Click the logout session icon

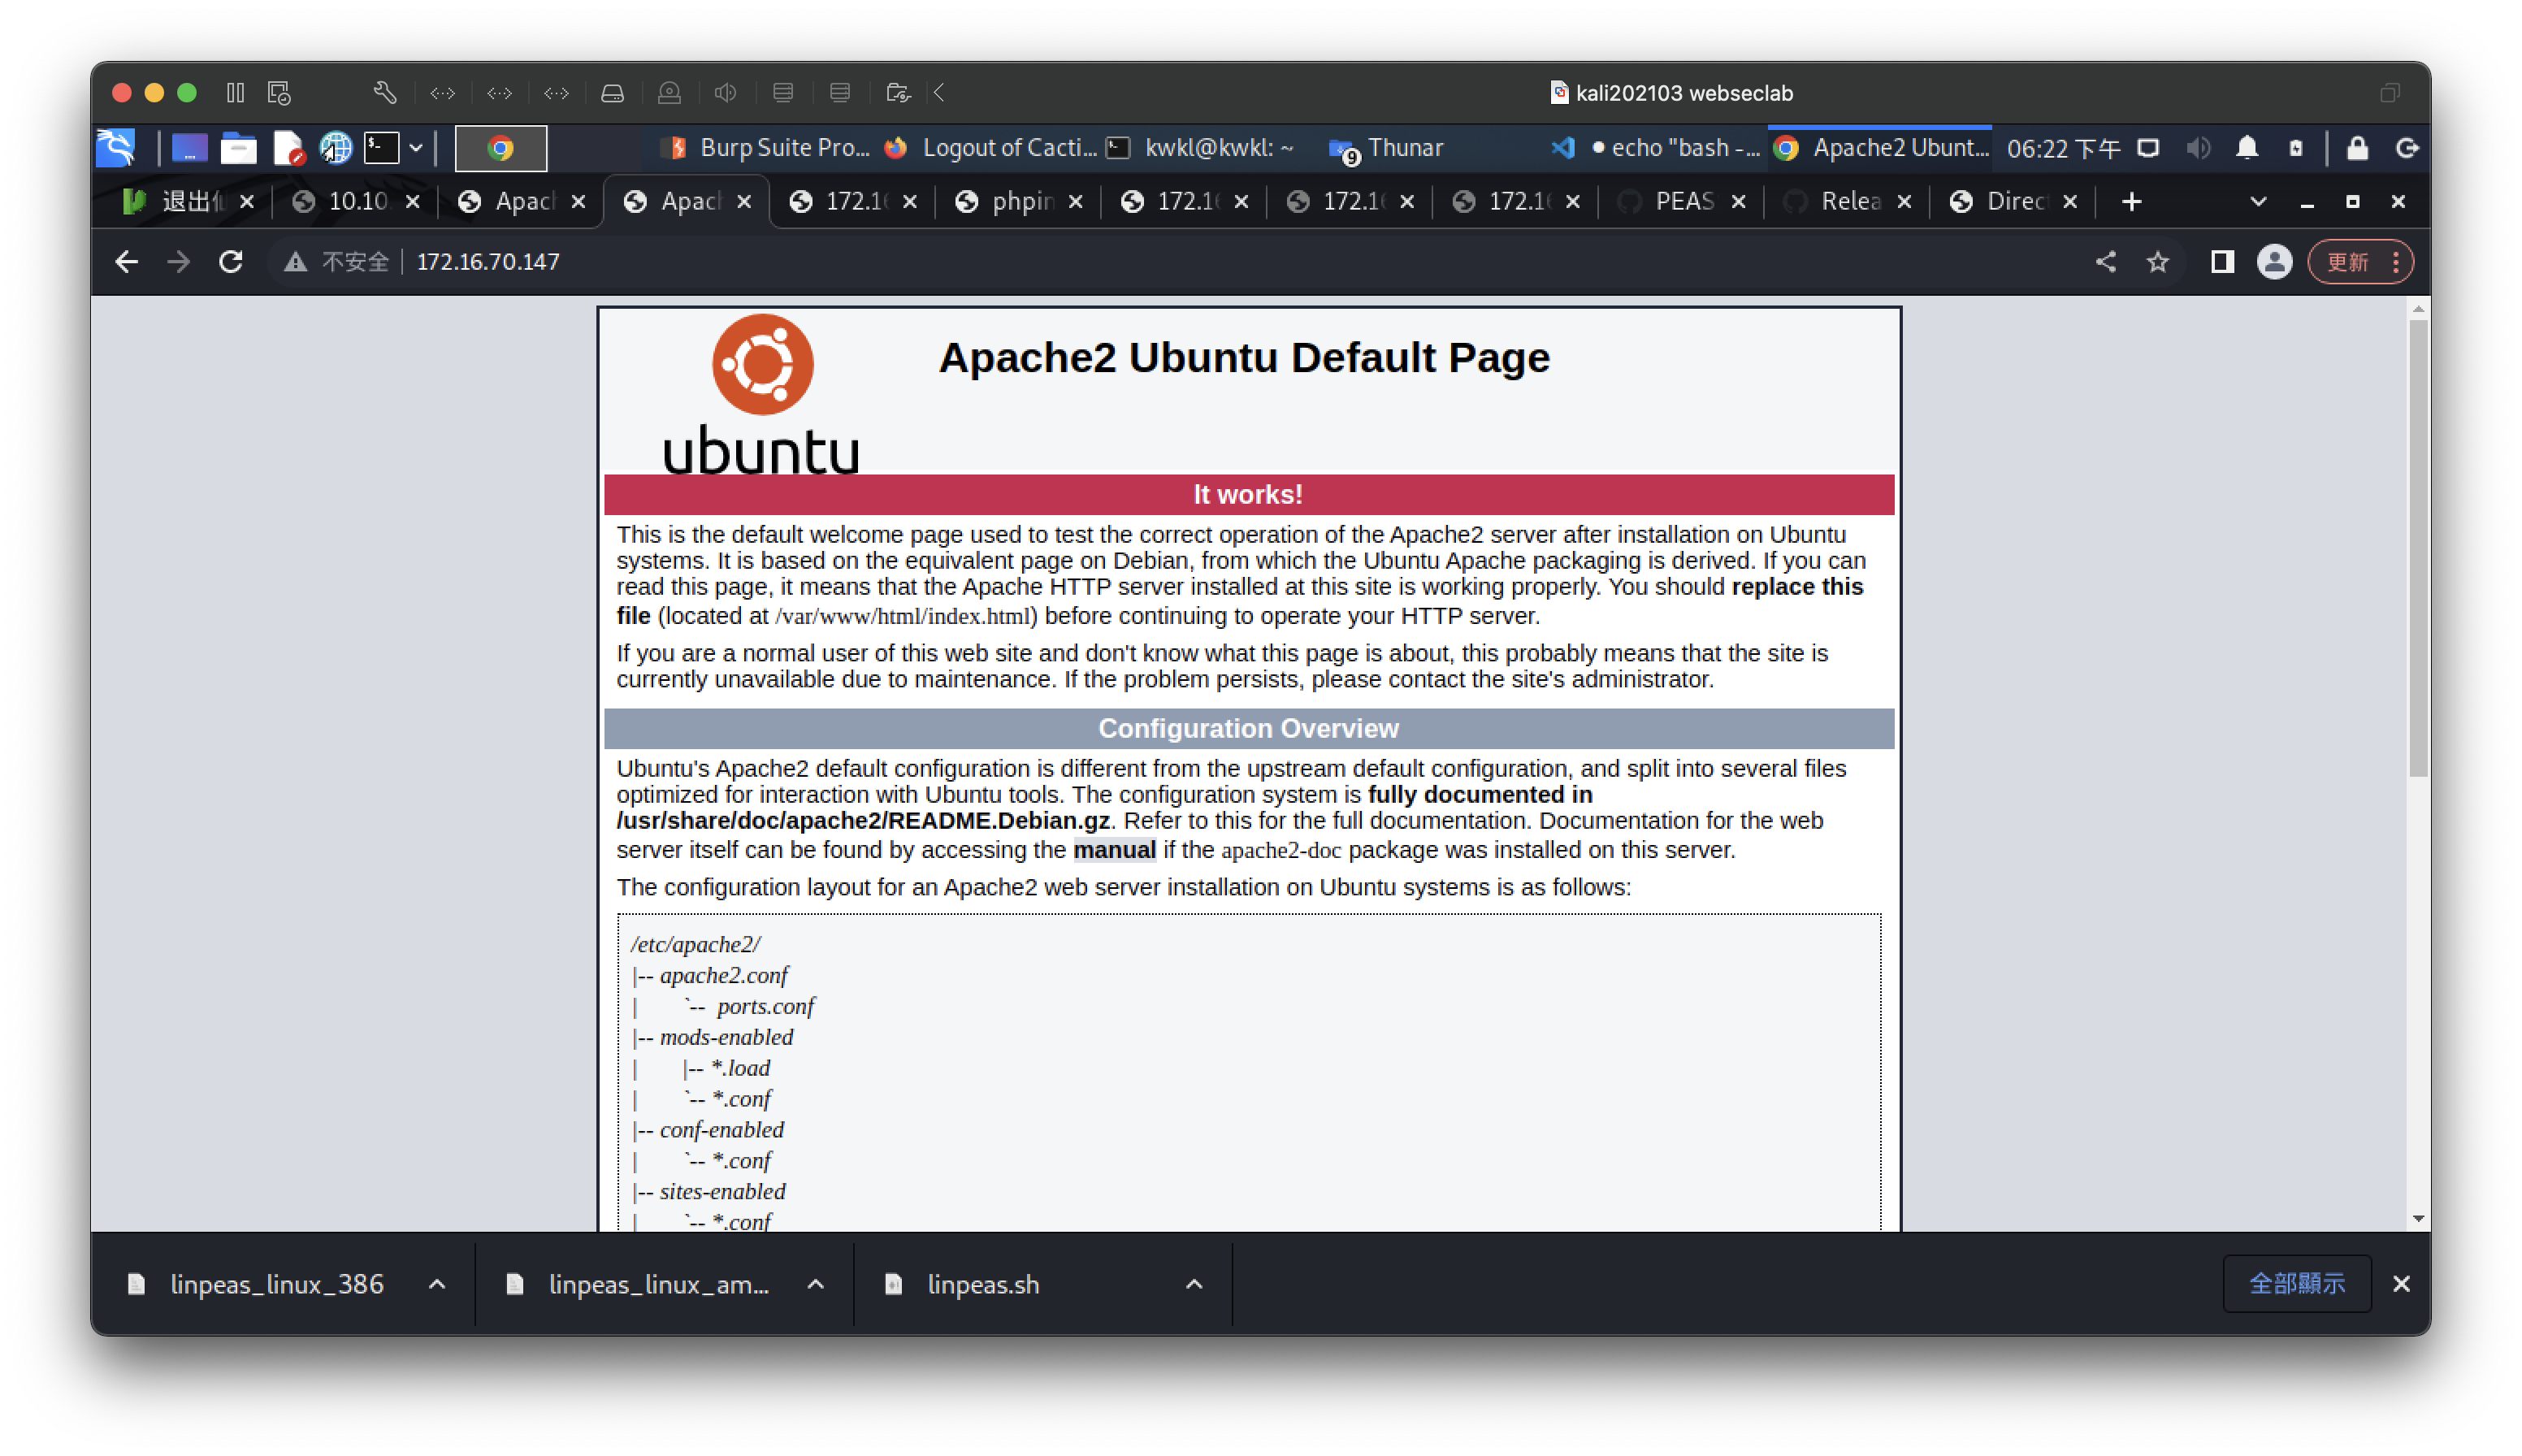[2406, 148]
